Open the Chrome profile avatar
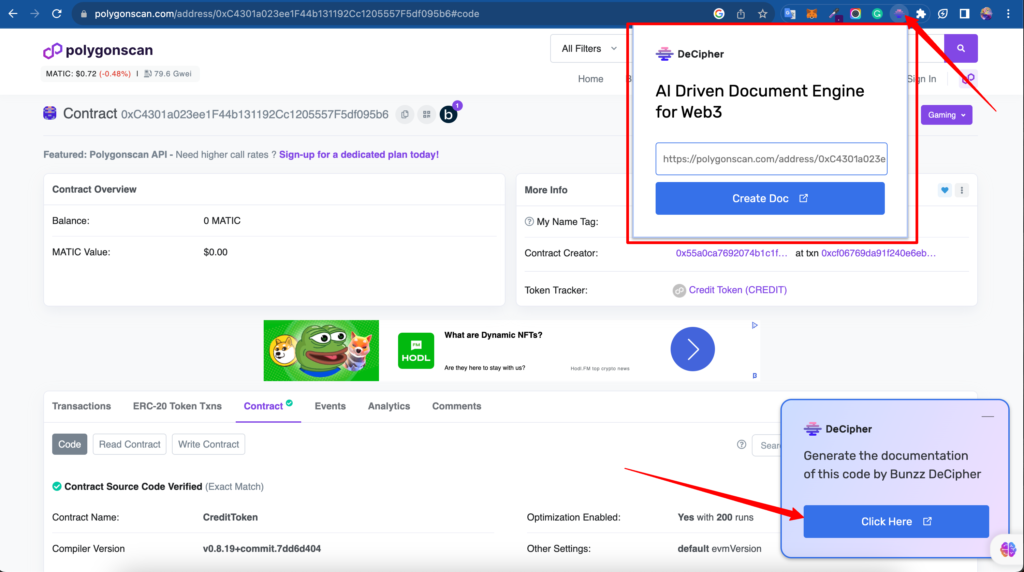The width and height of the screenshot is (1024, 572). [986, 14]
